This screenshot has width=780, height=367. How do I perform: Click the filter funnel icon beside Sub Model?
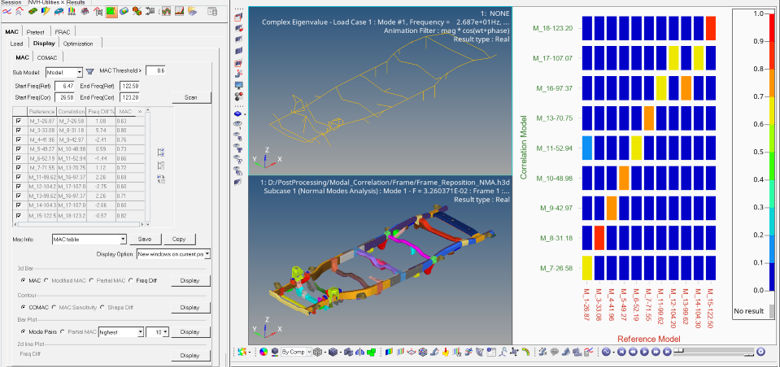[90, 72]
